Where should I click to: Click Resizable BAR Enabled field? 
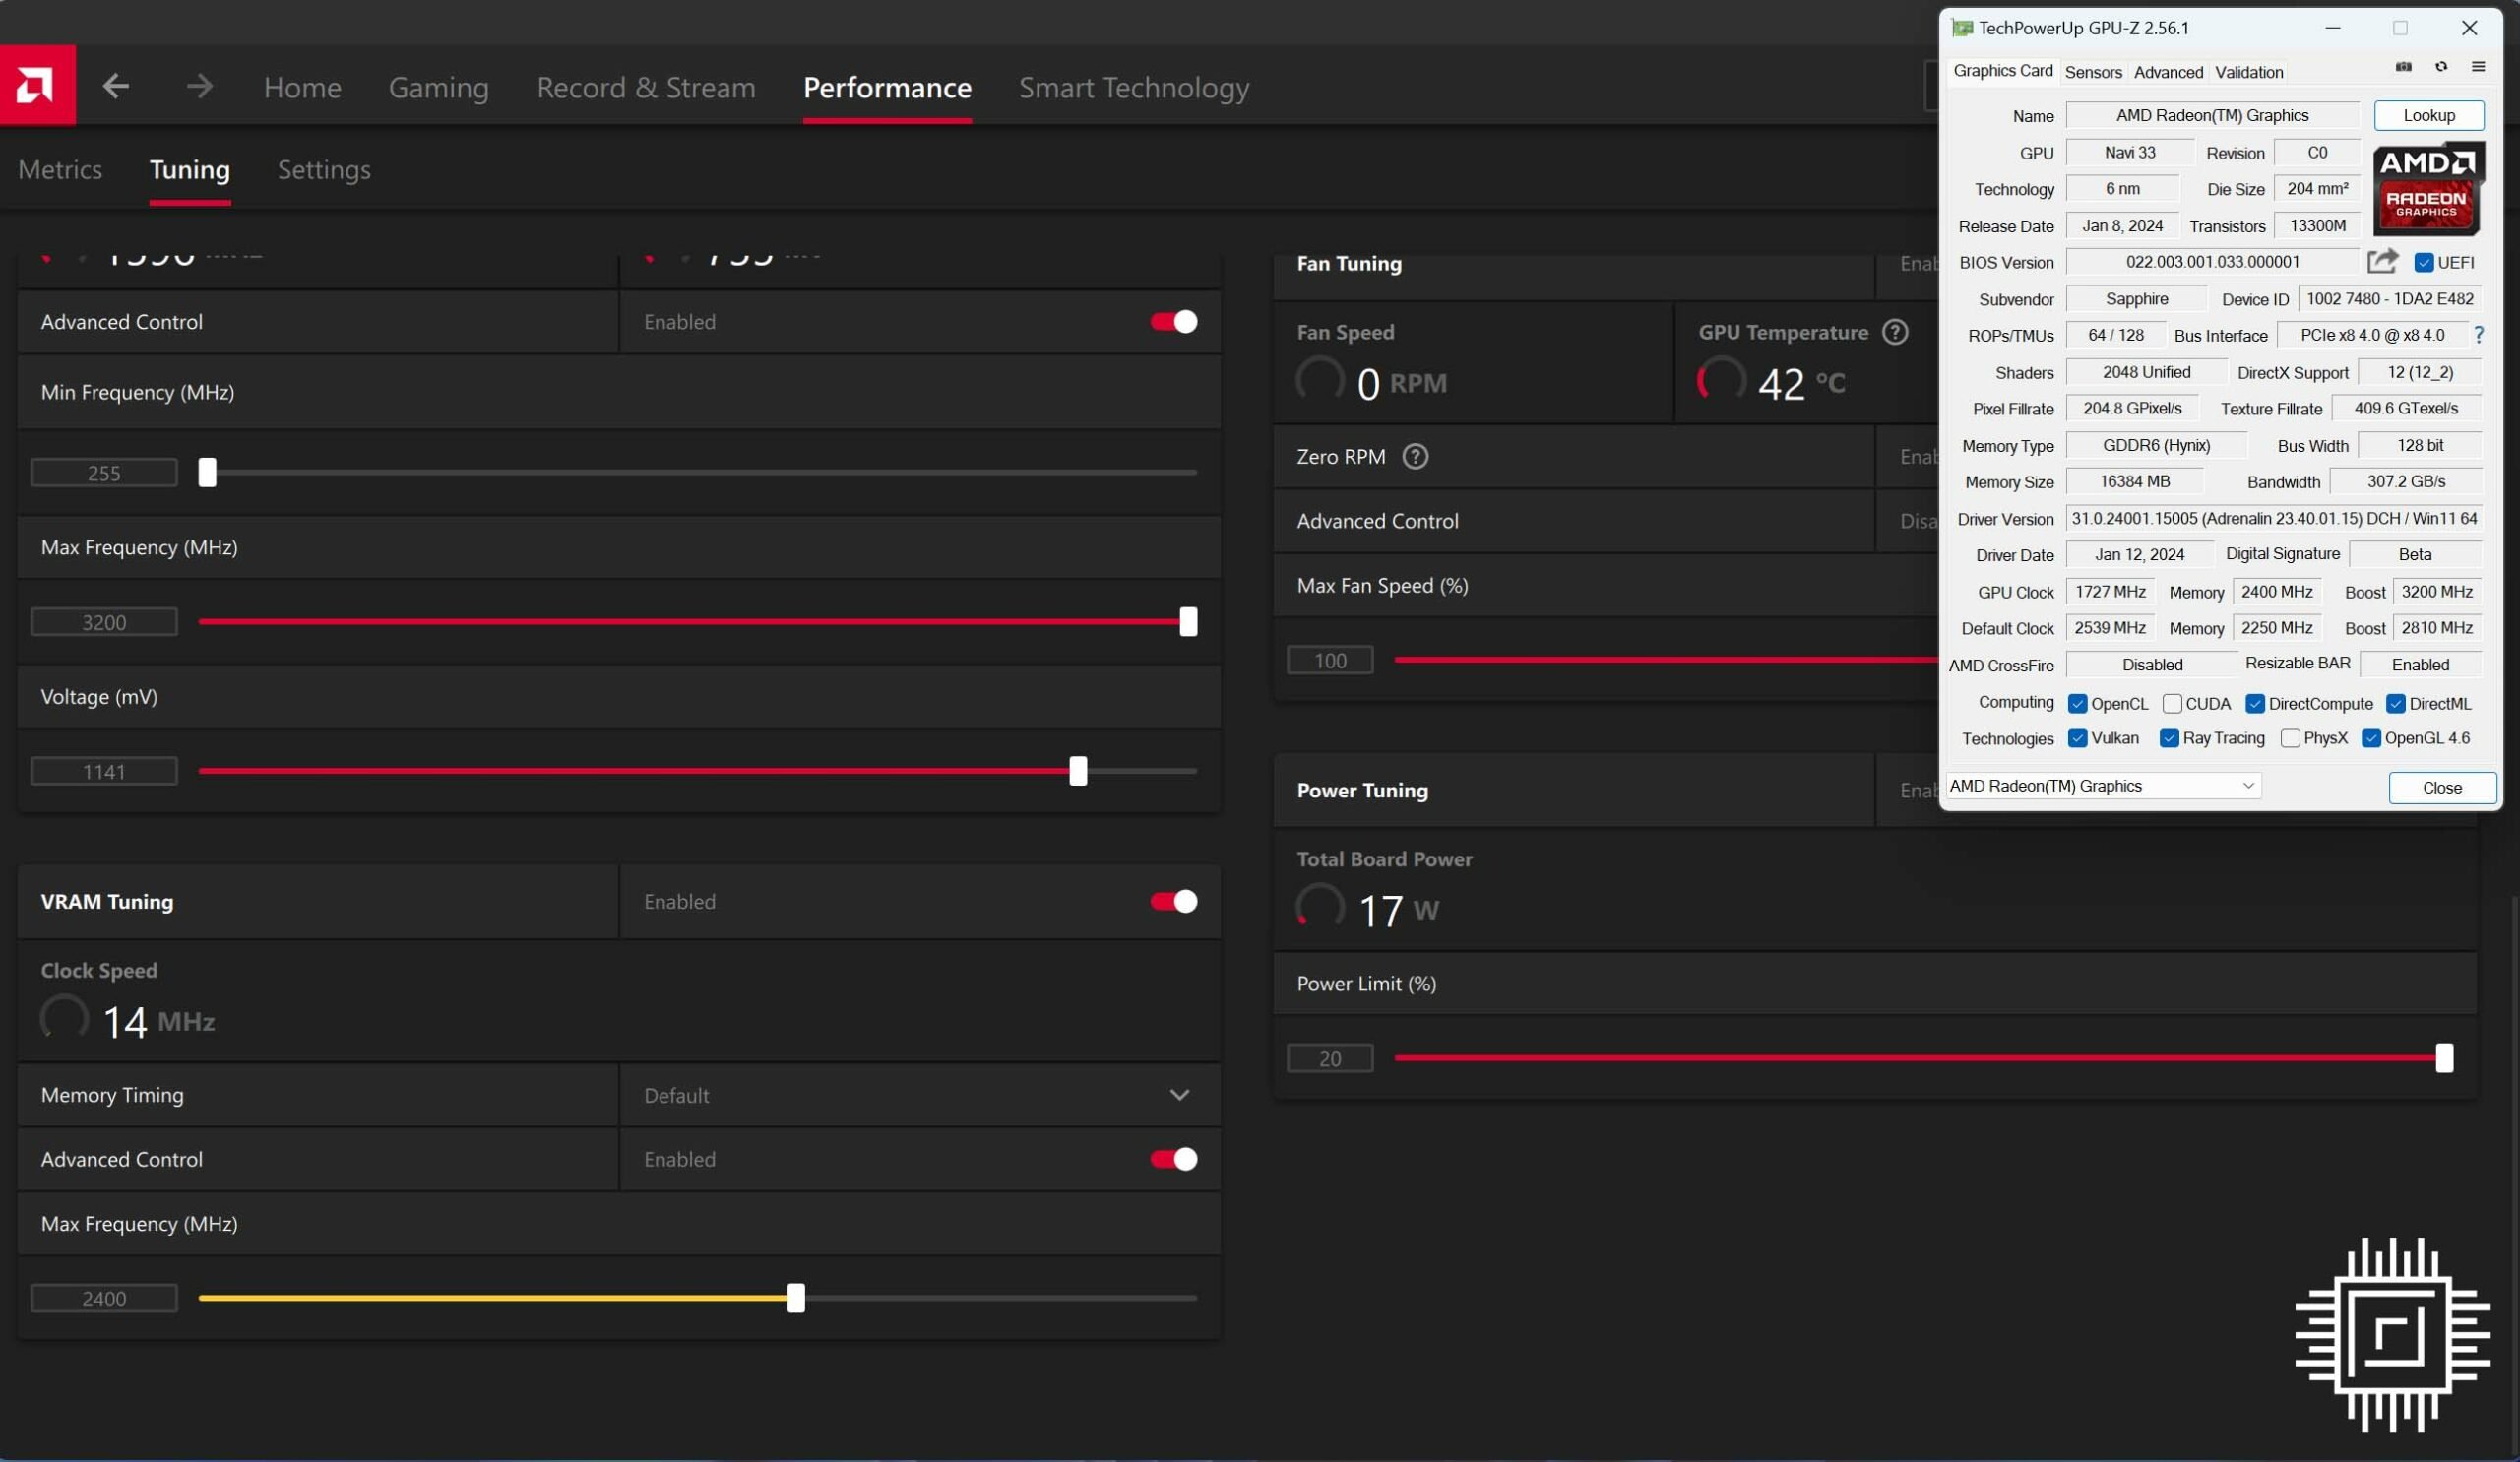click(2420, 665)
